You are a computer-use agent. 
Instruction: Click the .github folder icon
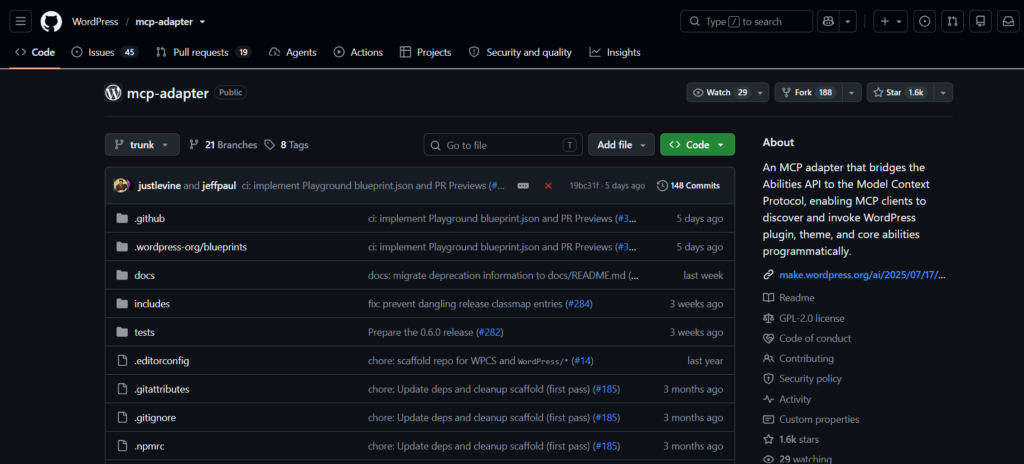pyautogui.click(x=121, y=218)
